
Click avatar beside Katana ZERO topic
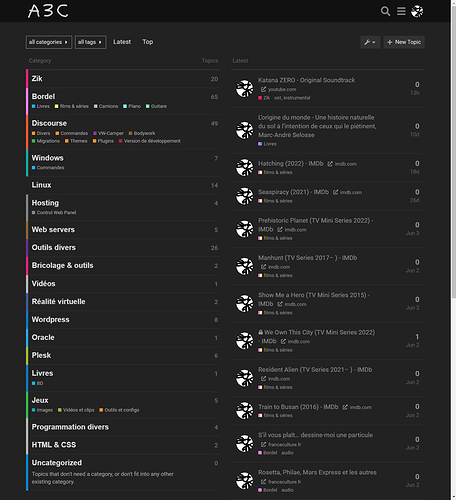(x=245, y=89)
